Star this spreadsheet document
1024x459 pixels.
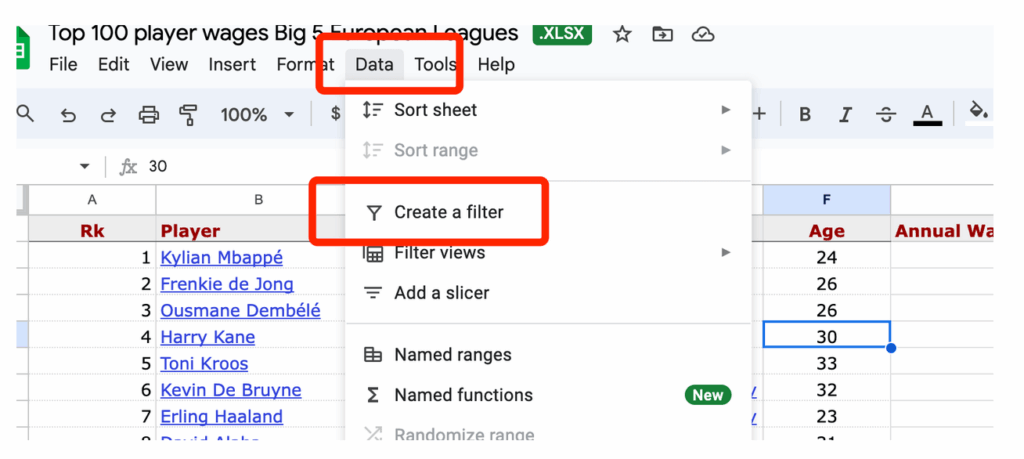coord(622,34)
